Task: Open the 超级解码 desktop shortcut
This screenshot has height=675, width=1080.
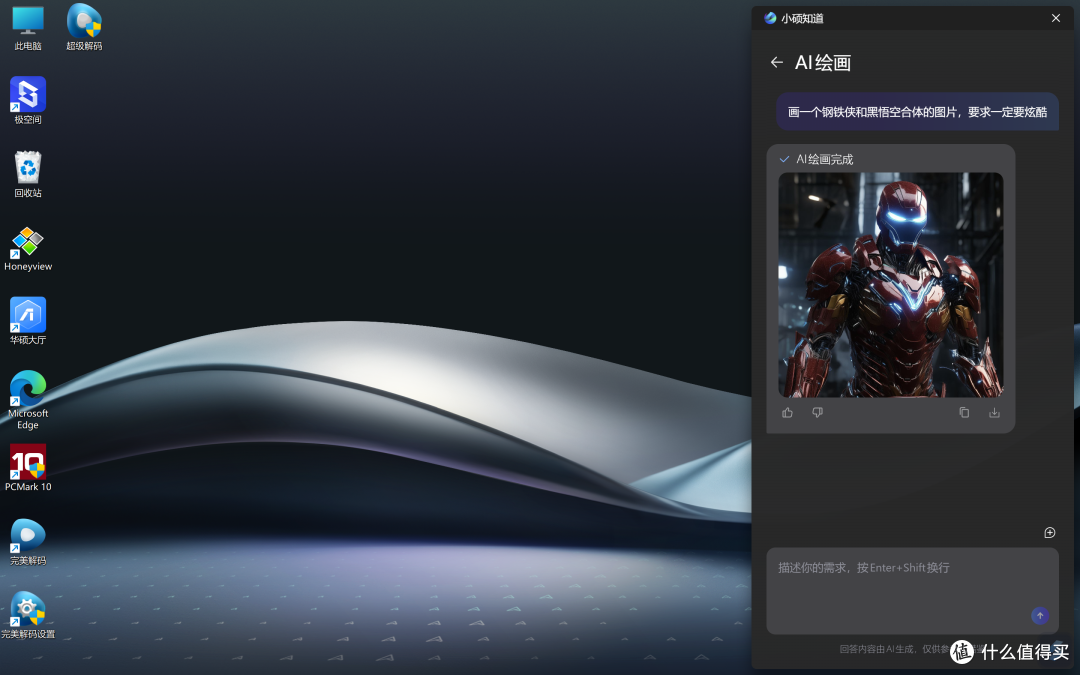Action: (x=84, y=28)
